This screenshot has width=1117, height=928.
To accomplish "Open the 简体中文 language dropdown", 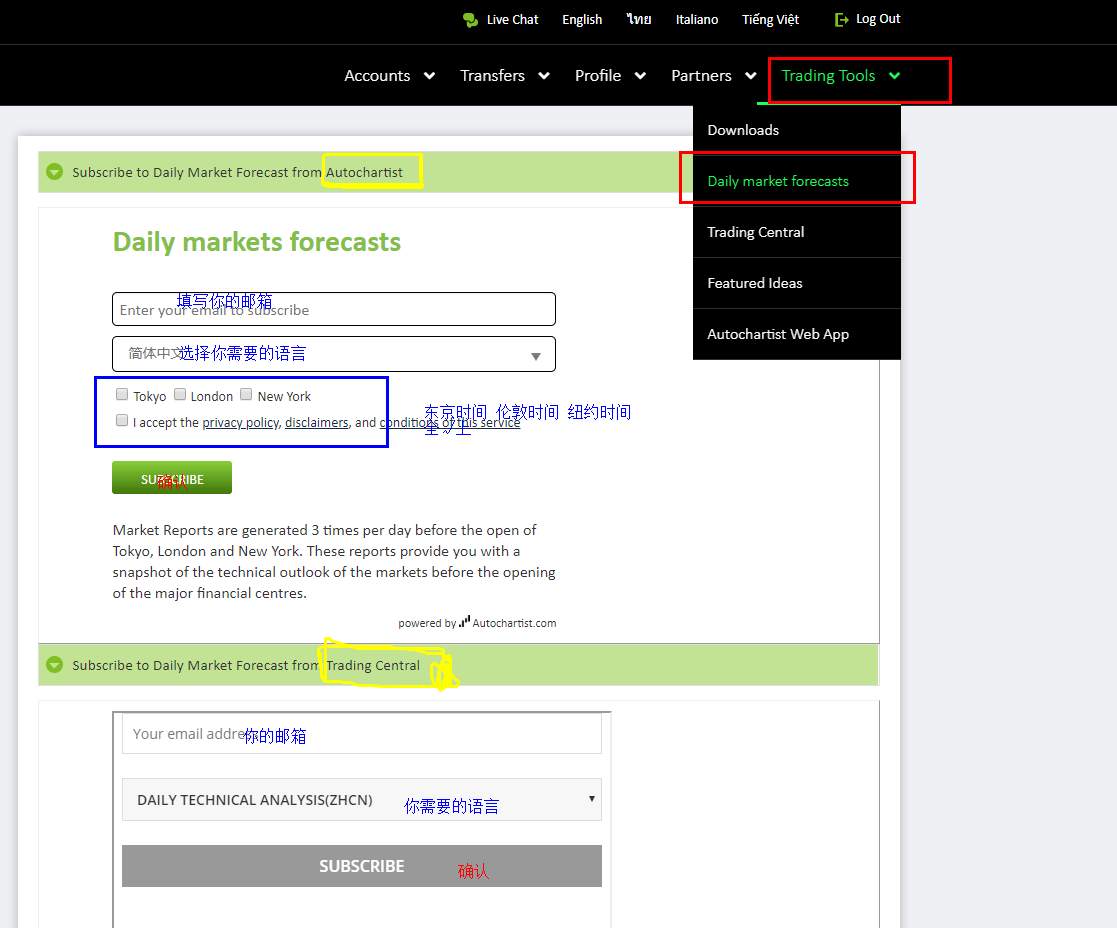I will 334,354.
